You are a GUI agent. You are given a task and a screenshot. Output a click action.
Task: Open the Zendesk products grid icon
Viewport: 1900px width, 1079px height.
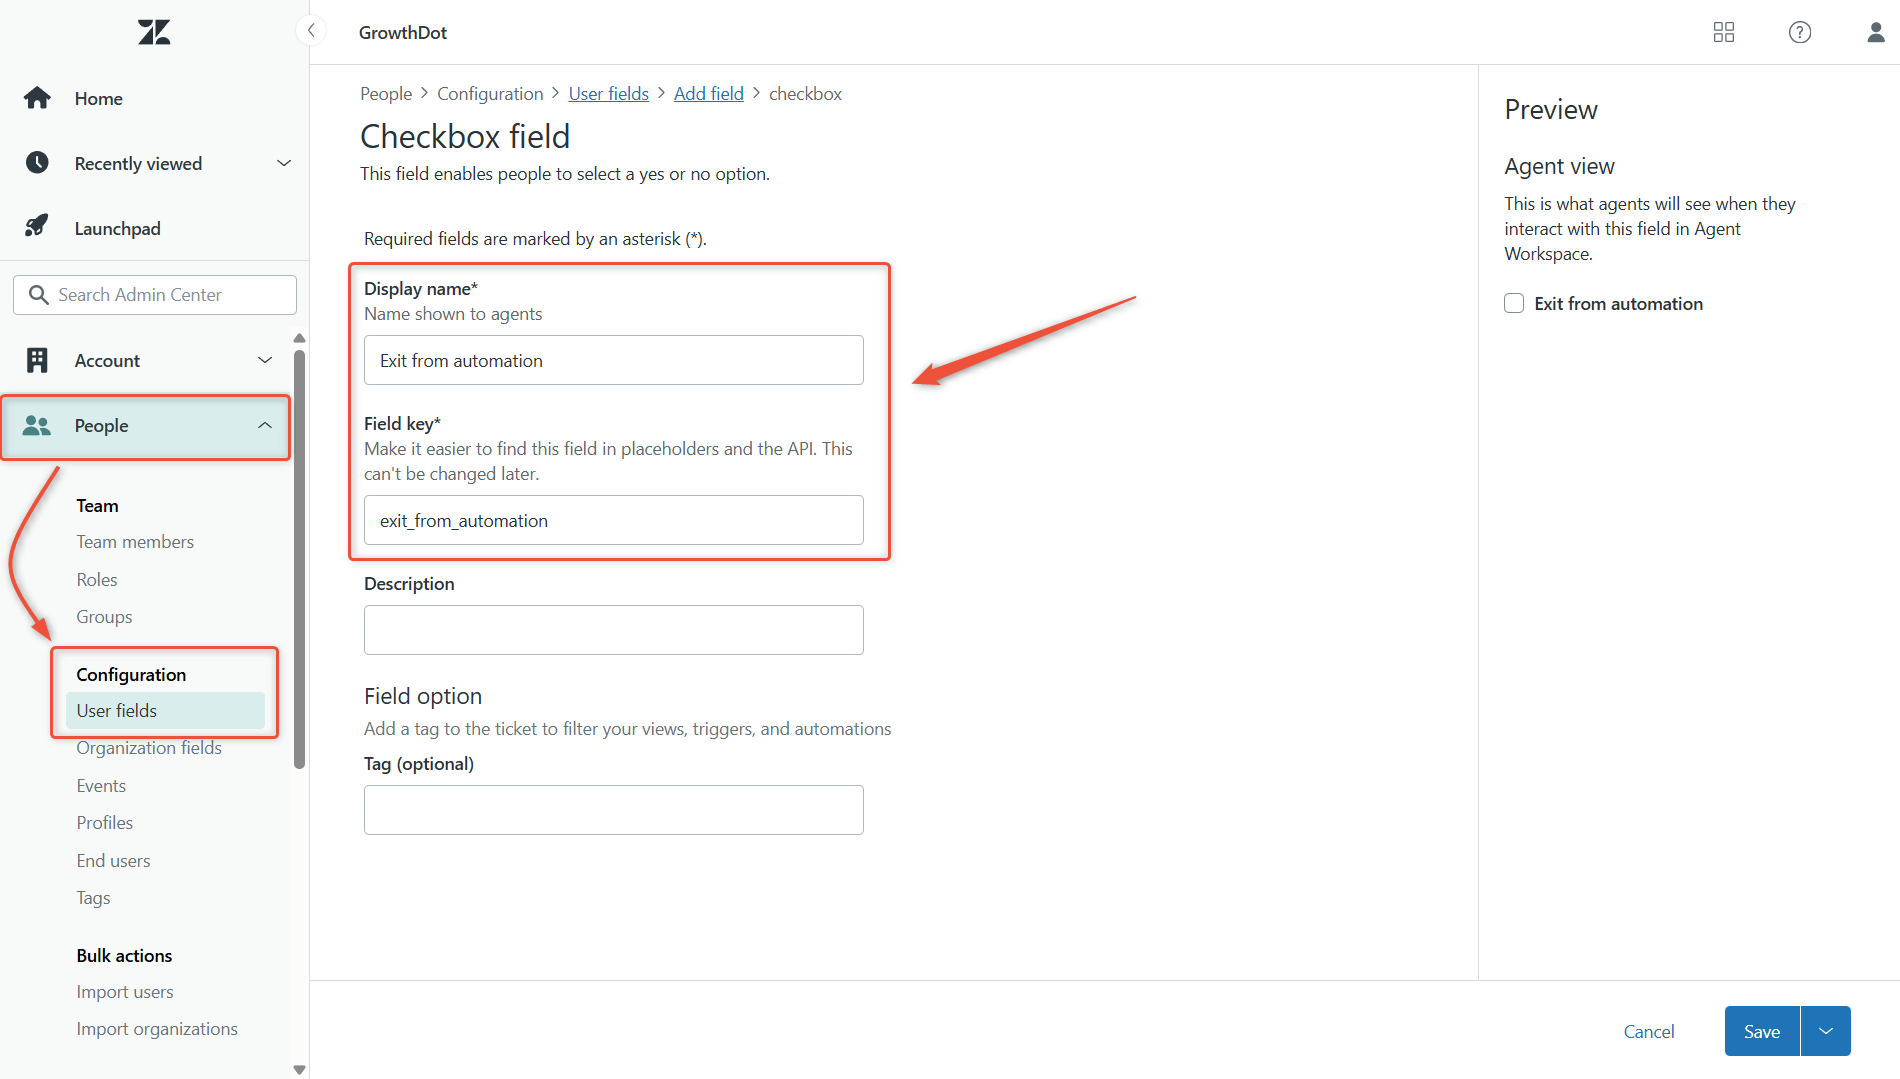(x=1723, y=32)
